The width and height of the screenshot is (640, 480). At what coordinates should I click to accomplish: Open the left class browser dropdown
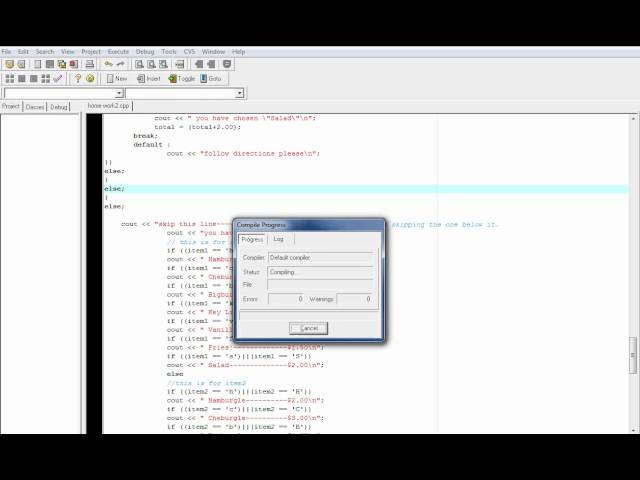pyautogui.click(x=119, y=93)
